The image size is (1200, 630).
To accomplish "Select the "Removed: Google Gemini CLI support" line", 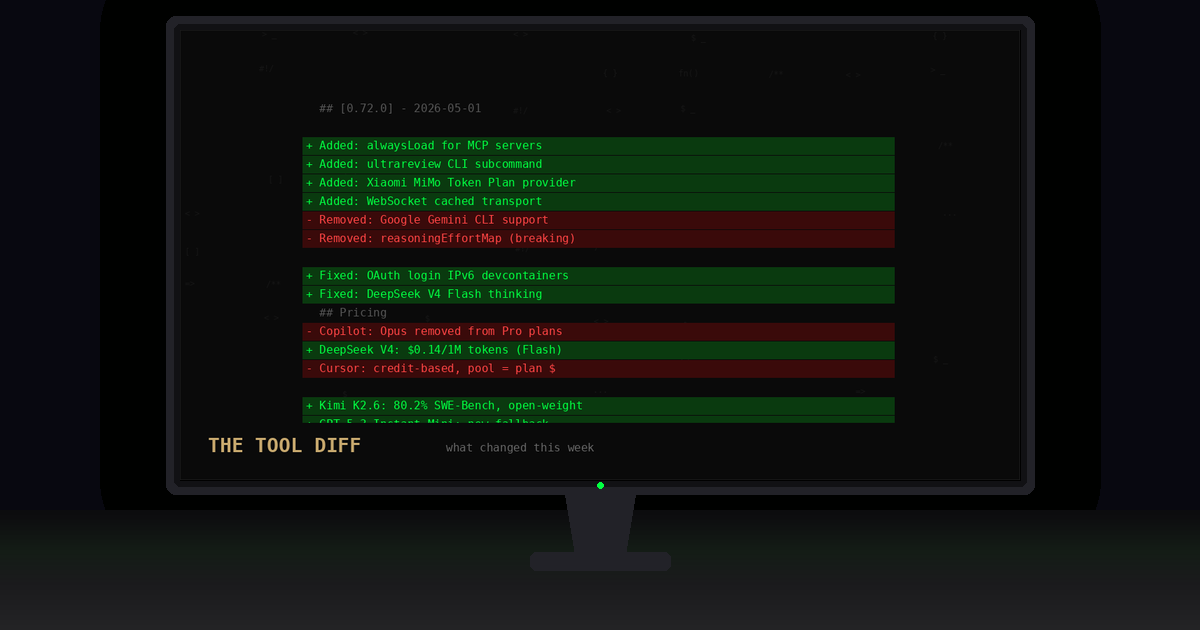I will (x=598, y=220).
